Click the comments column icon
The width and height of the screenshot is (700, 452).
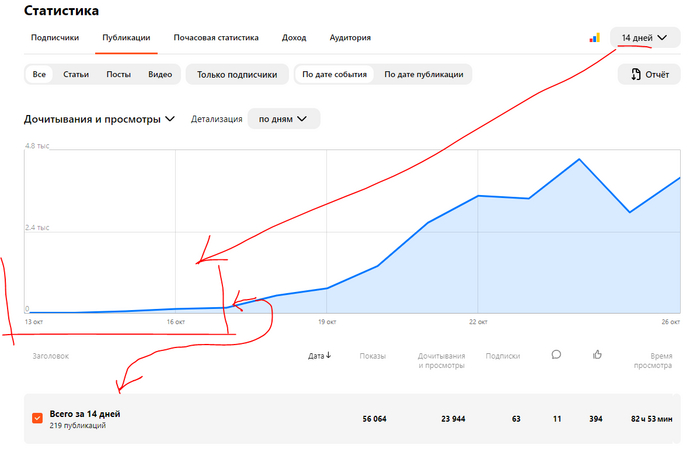pyautogui.click(x=556, y=354)
